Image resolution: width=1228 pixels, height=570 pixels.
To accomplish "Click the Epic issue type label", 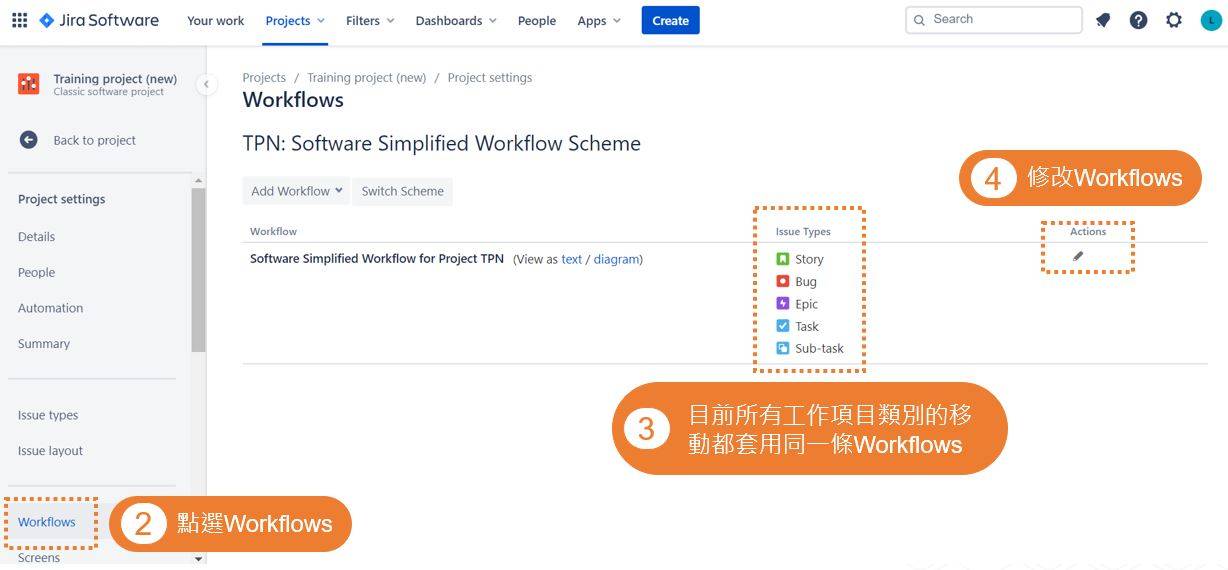I will tap(806, 304).
